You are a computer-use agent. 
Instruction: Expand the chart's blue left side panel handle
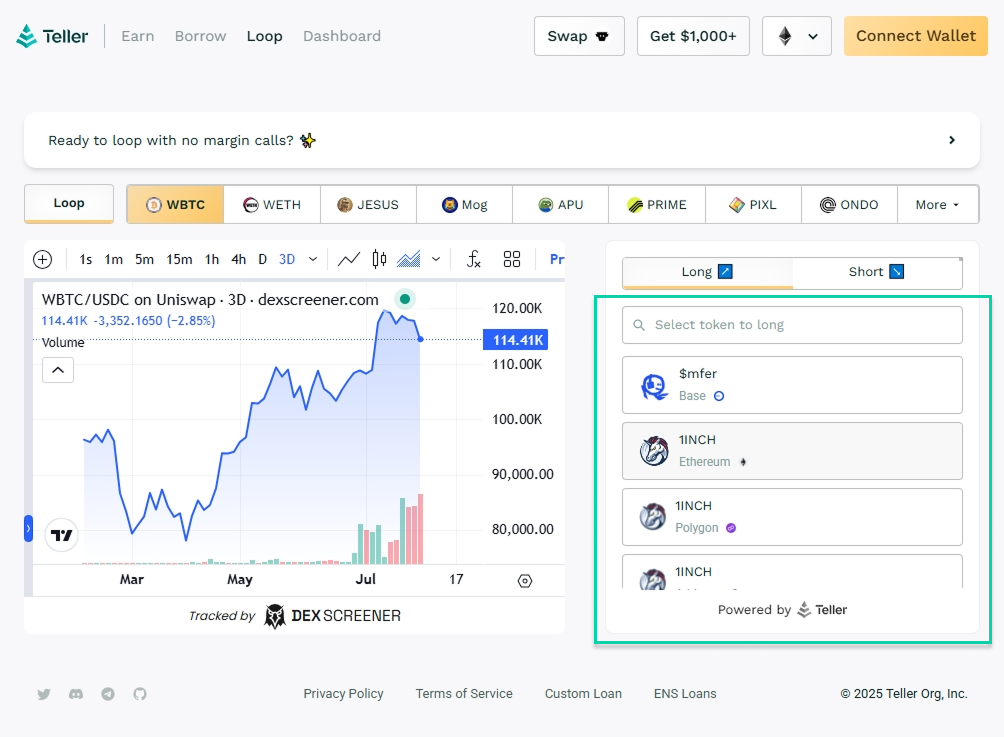click(x=28, y=529)
